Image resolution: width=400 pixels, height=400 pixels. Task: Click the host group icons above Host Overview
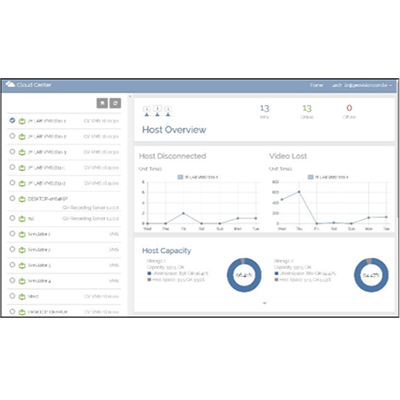click(157, 111)
